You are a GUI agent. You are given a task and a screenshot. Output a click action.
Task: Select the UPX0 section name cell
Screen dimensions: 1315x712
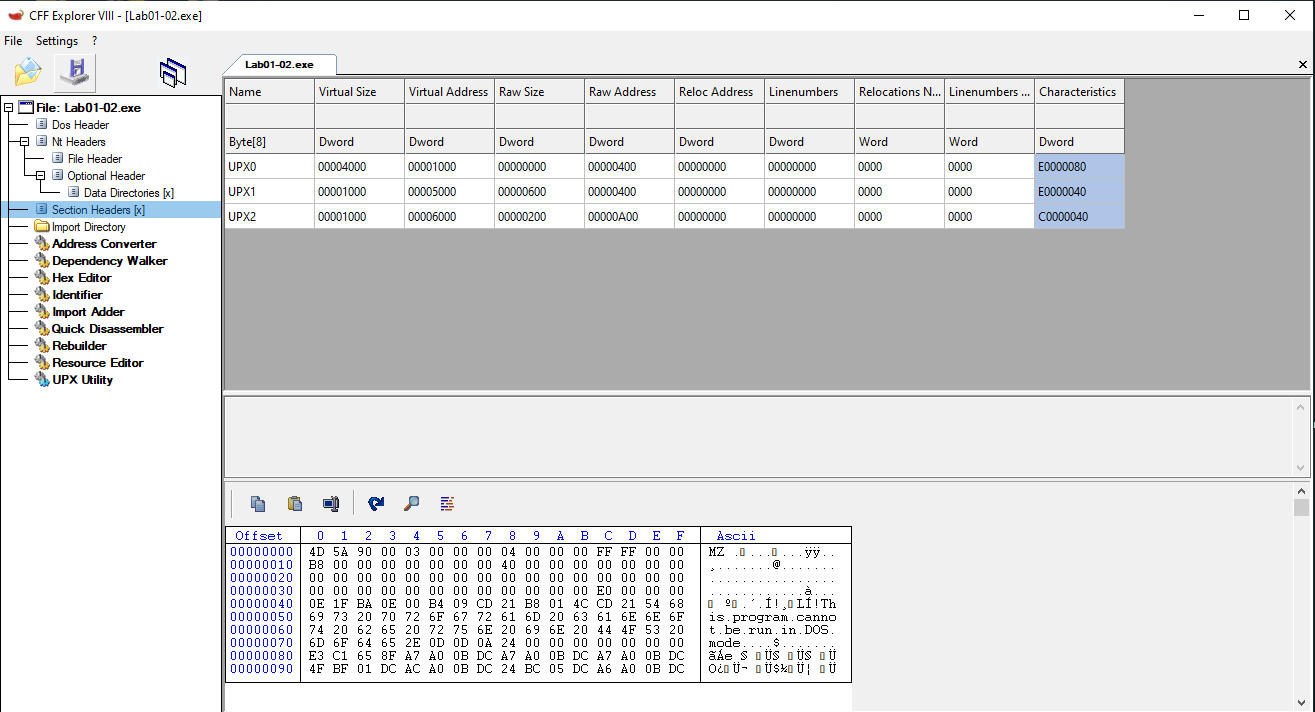click(269, 166)
